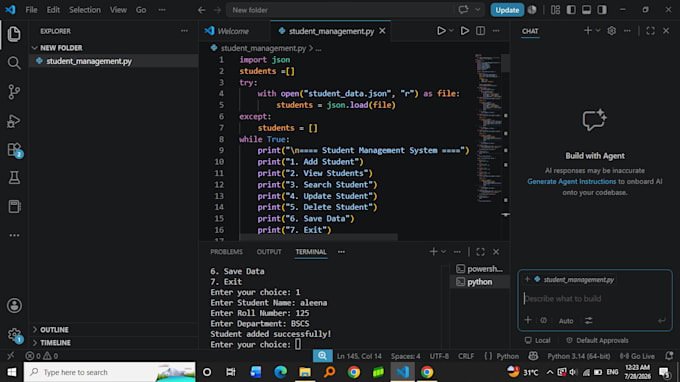Open notifications bell in status bar

tap(669, 356)
